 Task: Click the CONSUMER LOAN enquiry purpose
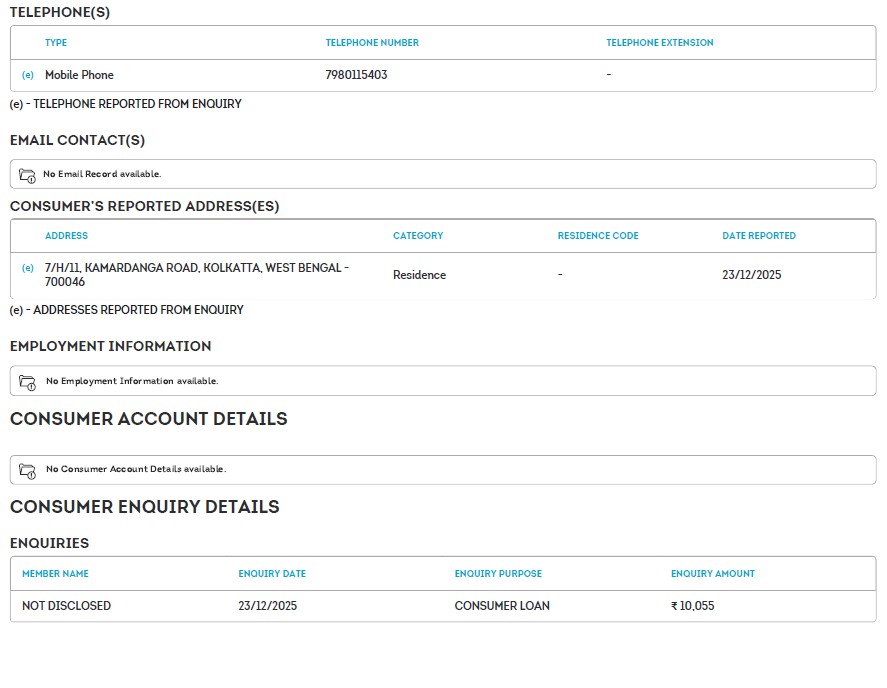click(x=501, y=606)
